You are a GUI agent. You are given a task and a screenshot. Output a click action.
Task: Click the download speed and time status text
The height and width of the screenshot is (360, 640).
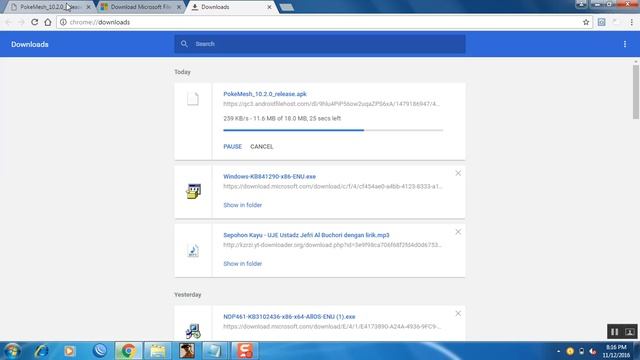point(282,118)
